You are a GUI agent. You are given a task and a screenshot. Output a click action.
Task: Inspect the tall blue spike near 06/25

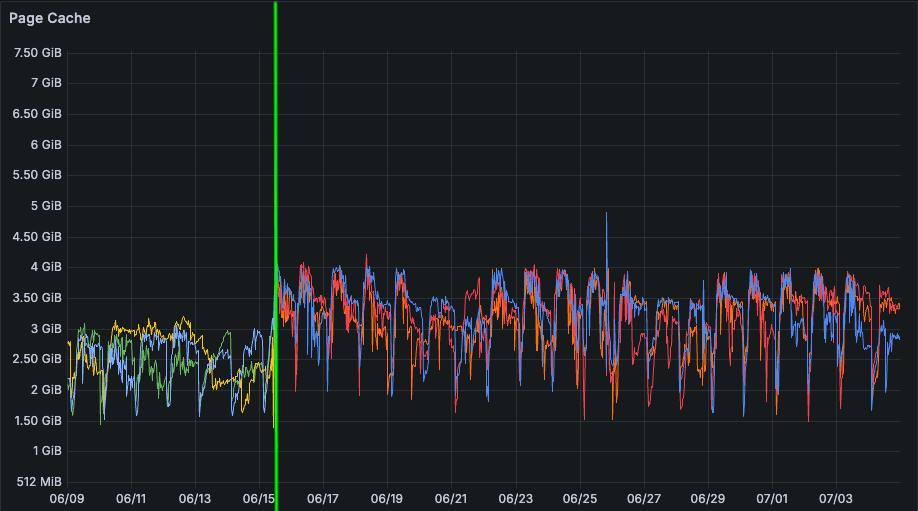(x=607, y=240)
